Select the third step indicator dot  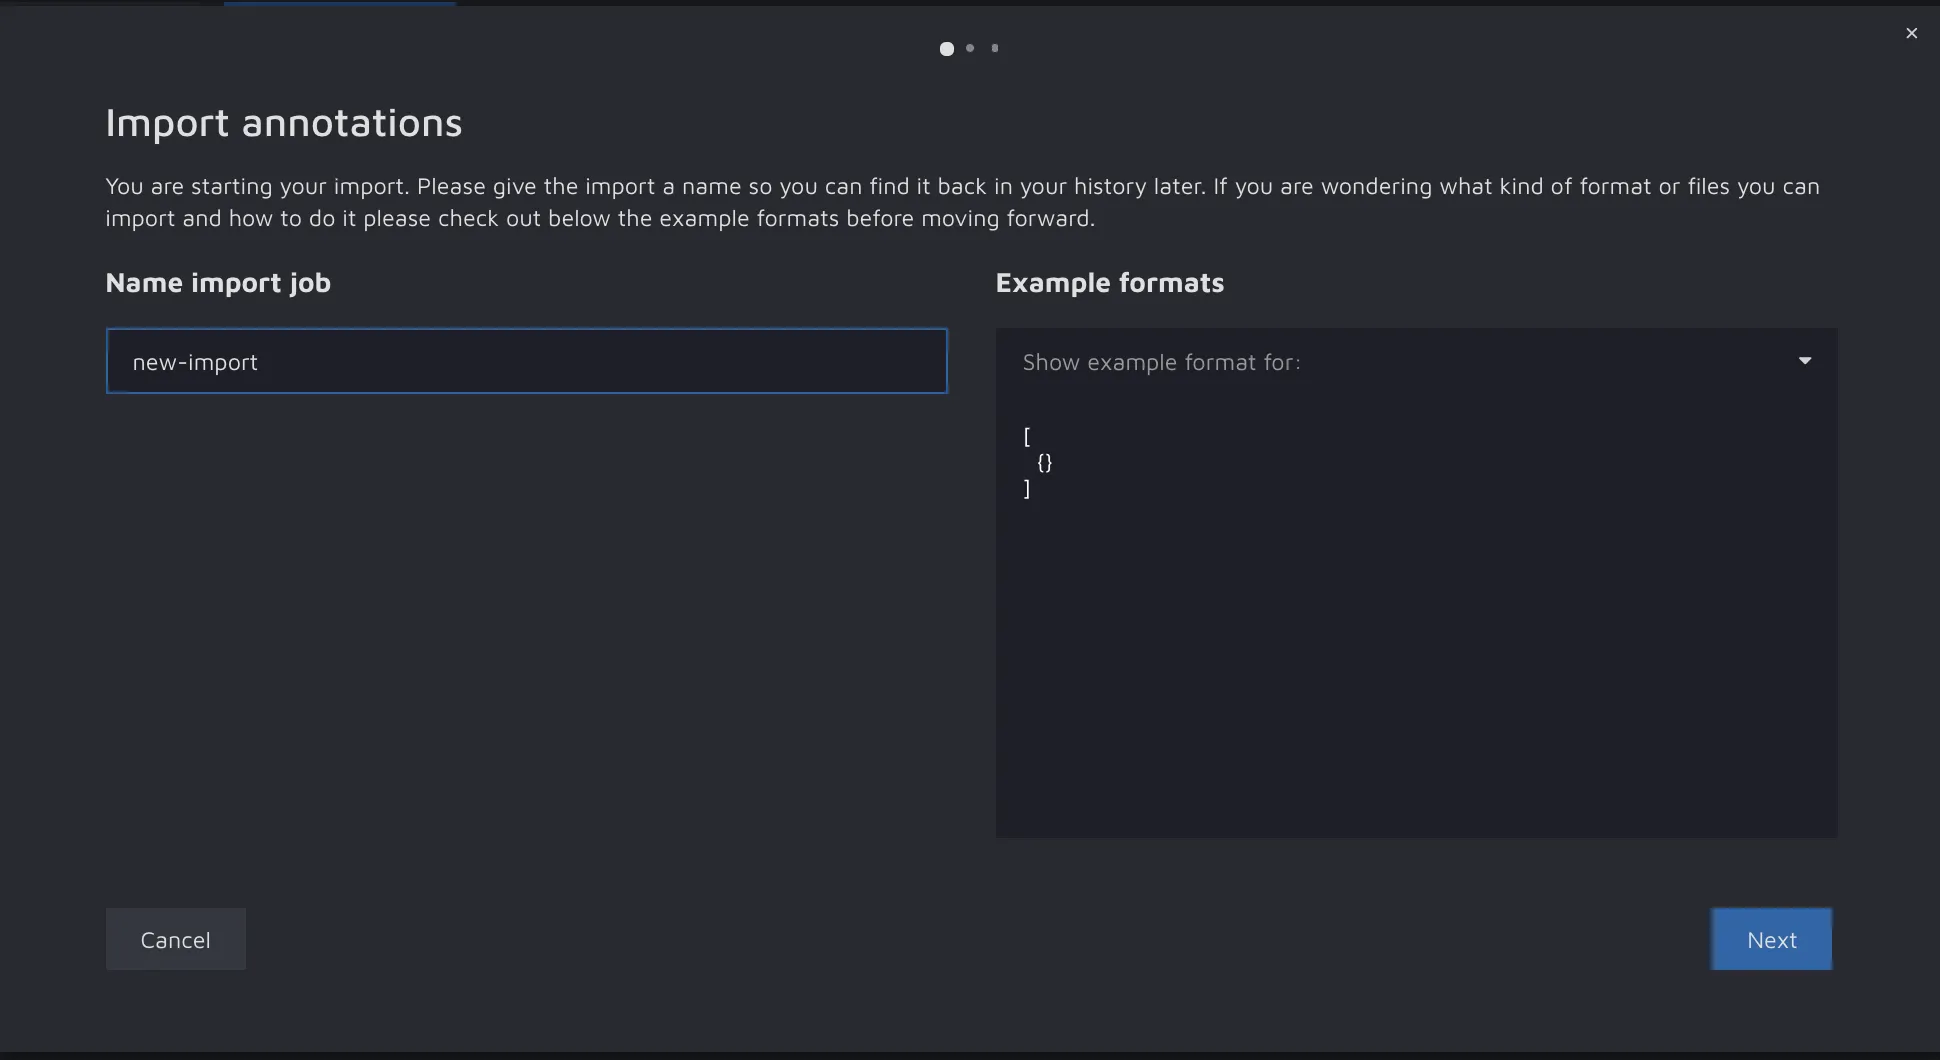994,48
